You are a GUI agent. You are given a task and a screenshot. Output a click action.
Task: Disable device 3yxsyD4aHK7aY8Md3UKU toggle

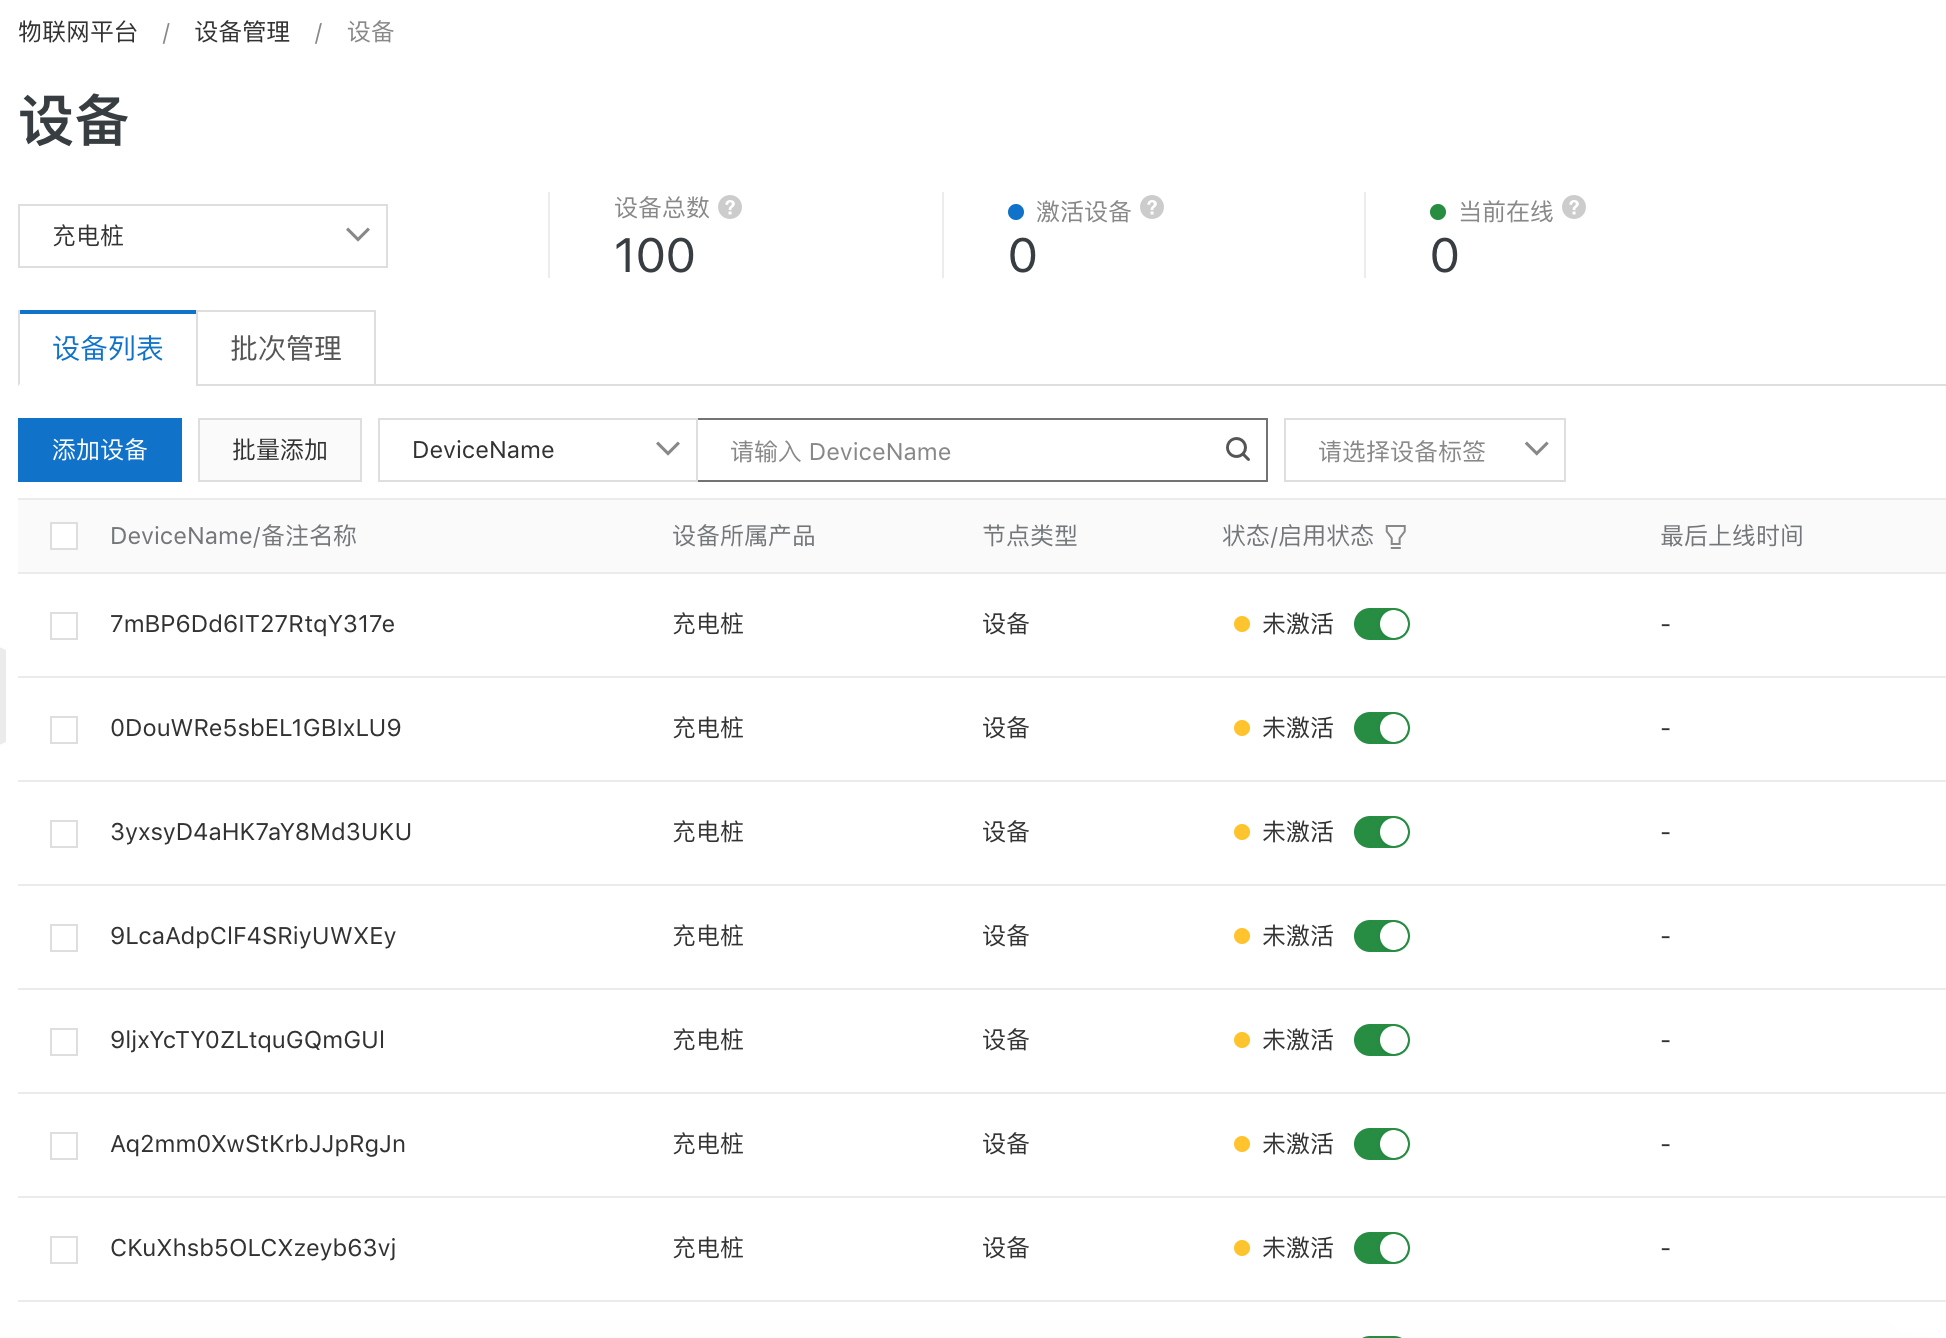pos(1382,832)
